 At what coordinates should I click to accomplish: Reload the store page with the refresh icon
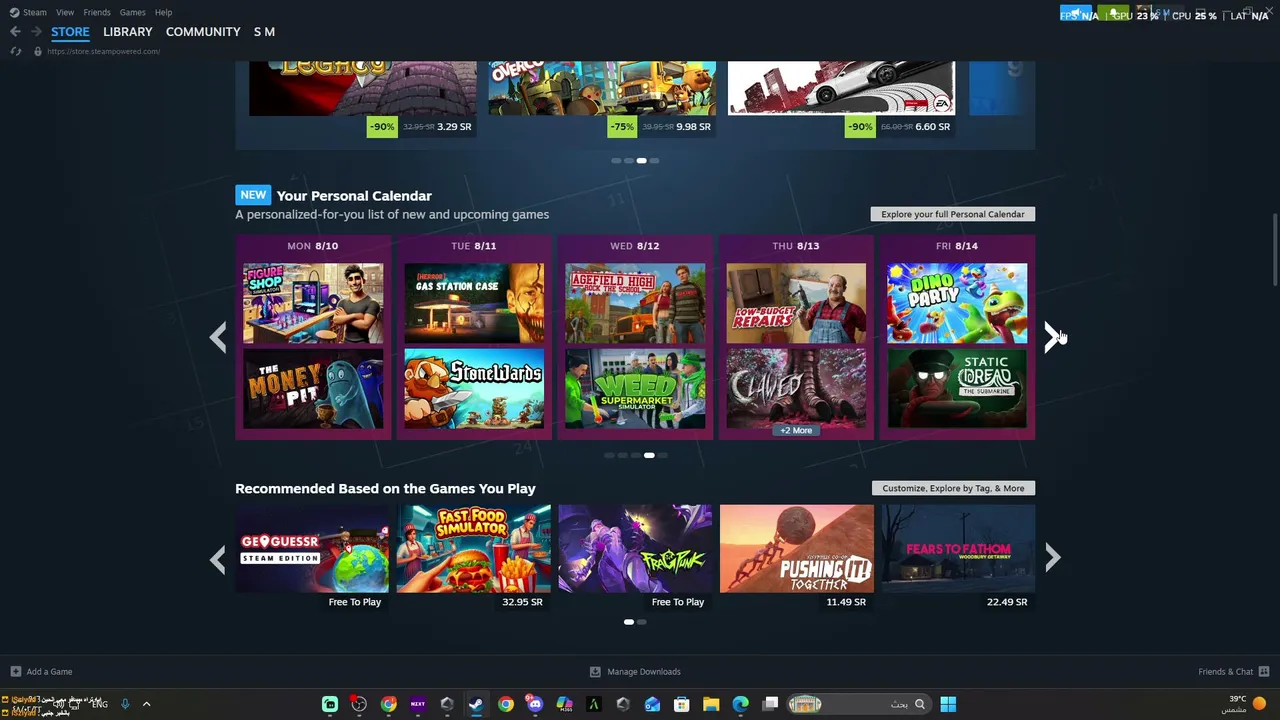click(x=15, y=51)
